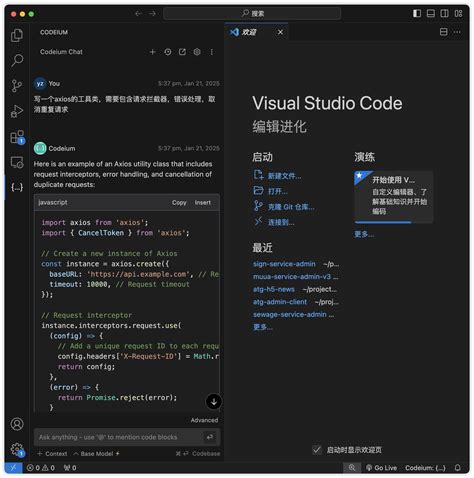
Task: Go forward with the navigation arrow
Action: click(x=152, y=14)
